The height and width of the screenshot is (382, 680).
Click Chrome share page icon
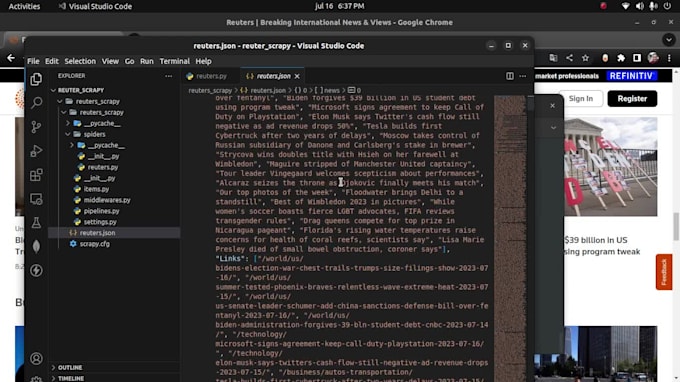pyautogui.click(x=569, y=58)
